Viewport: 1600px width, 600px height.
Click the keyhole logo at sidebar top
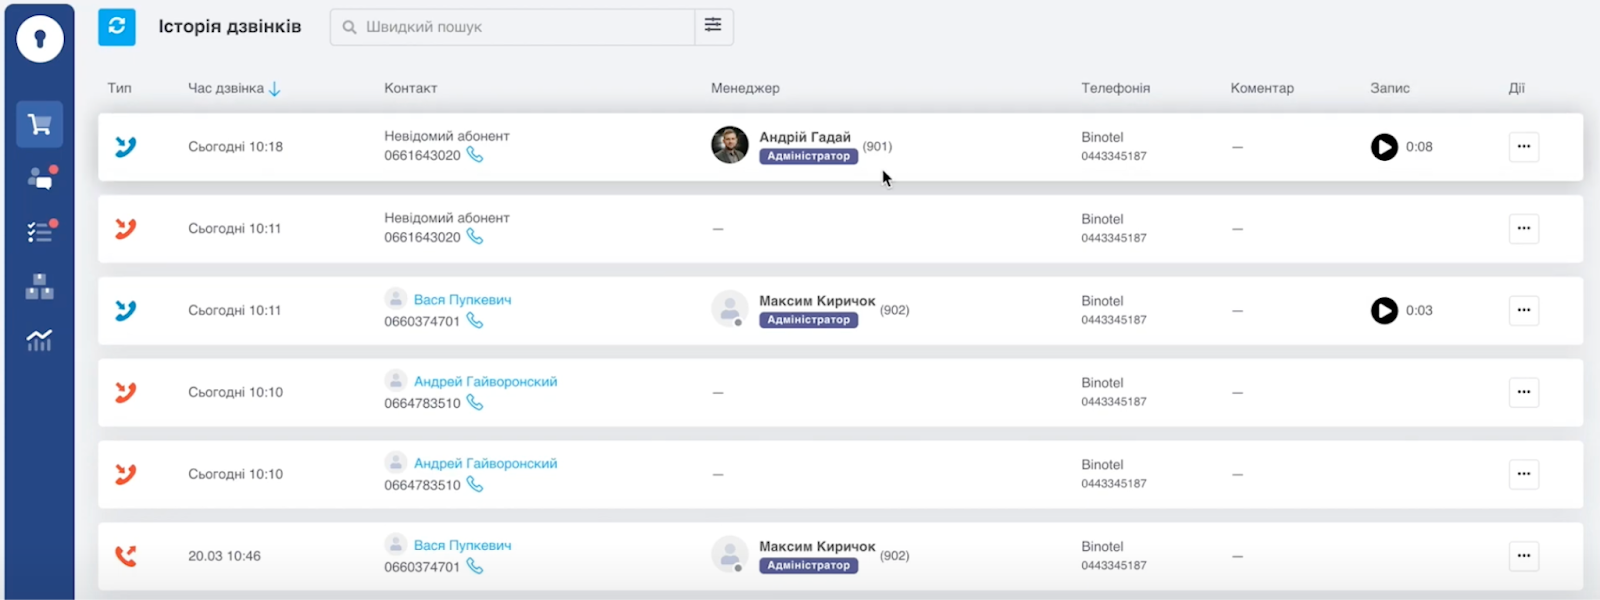(40, 39)
